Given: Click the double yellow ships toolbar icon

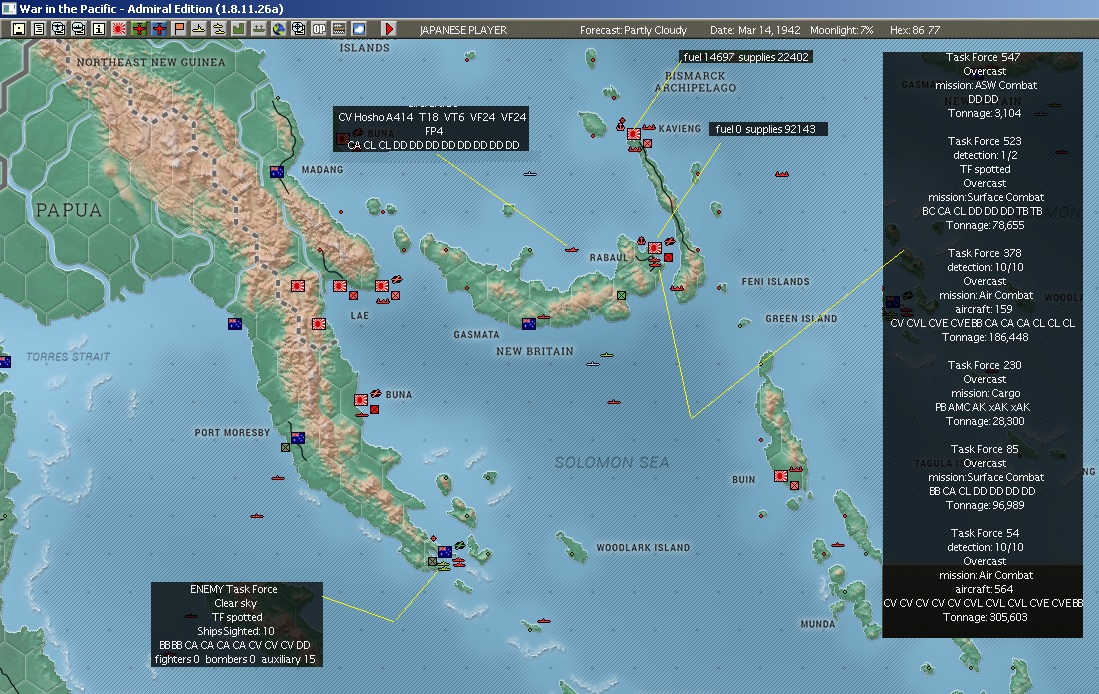Looking at the screenshot, I should tap(219, 29).
